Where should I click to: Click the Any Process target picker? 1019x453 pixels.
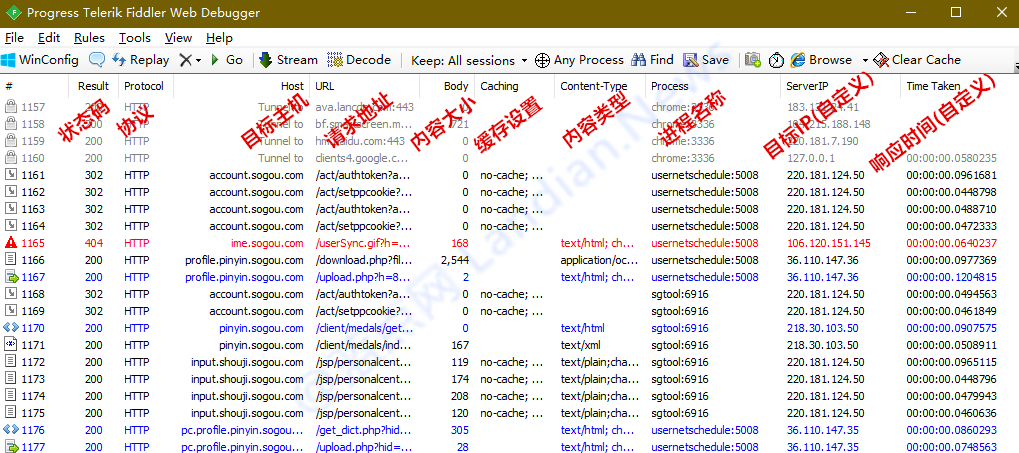[580, 60]
